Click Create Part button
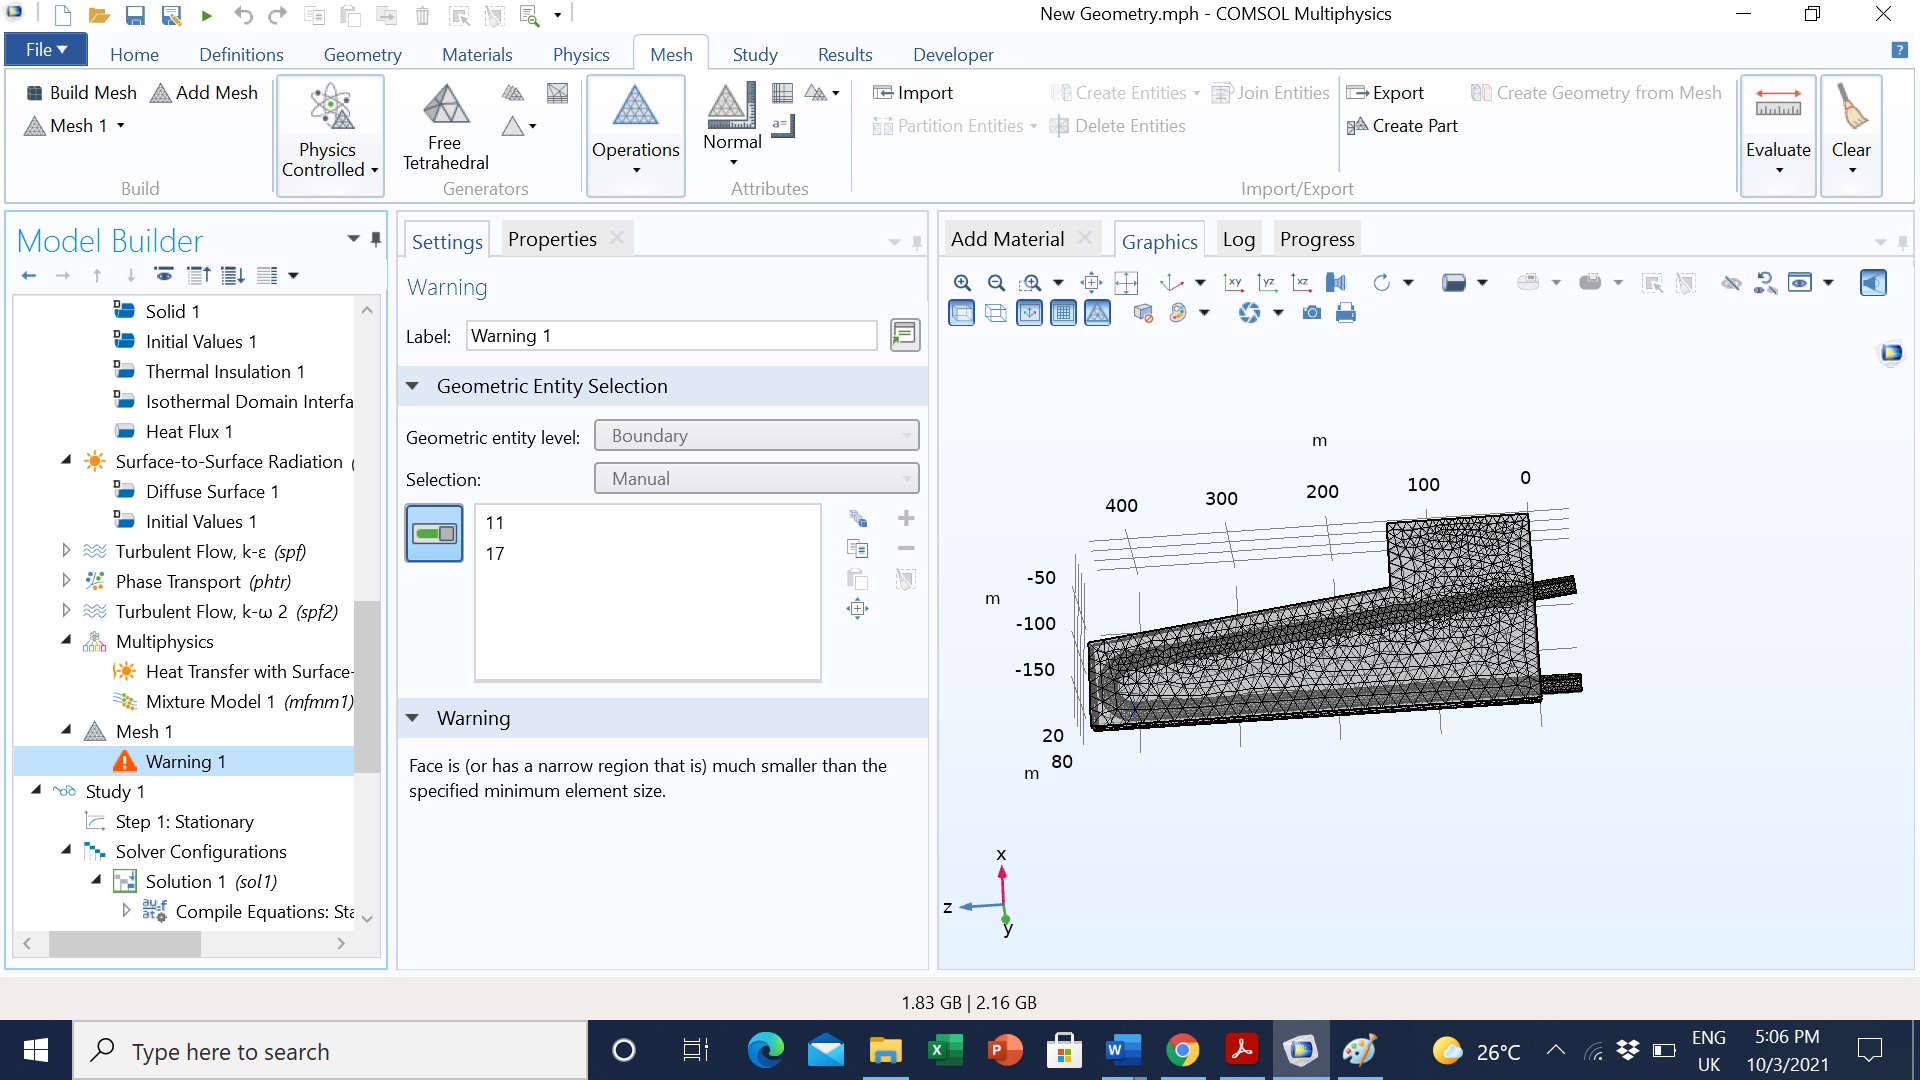 tap(1402, 126)
